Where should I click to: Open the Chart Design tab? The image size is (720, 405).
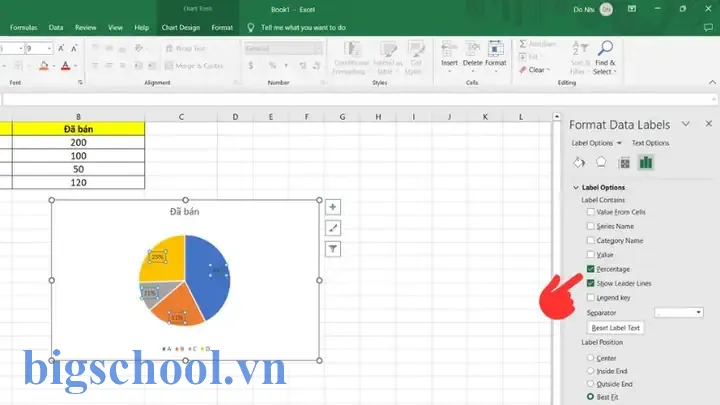click(180, 28)
